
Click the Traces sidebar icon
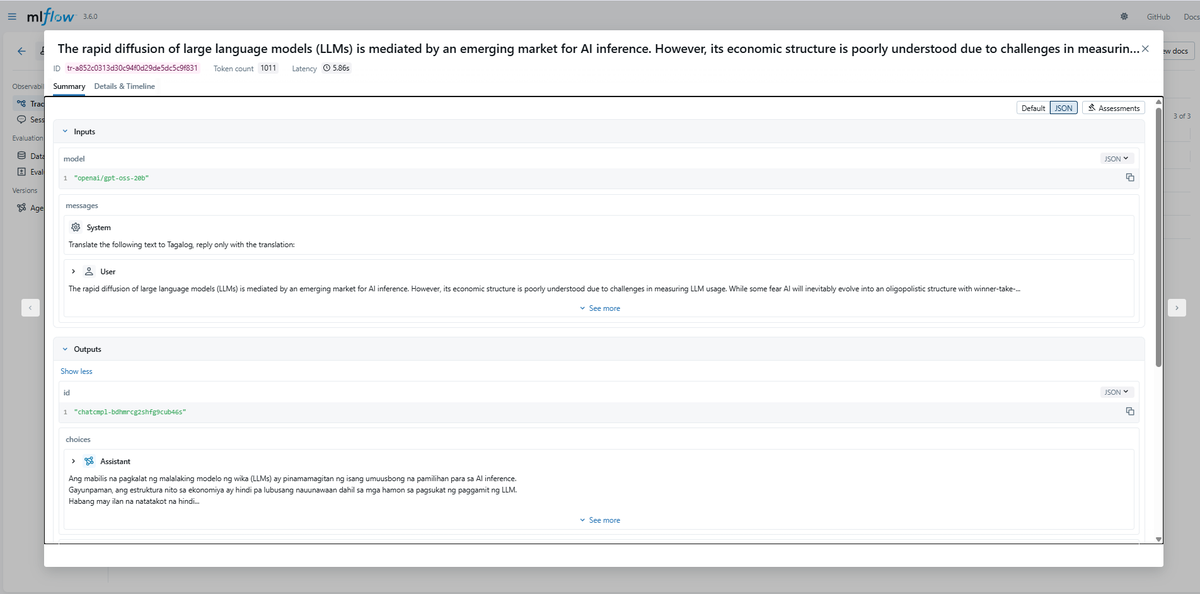tap(22, 103)
